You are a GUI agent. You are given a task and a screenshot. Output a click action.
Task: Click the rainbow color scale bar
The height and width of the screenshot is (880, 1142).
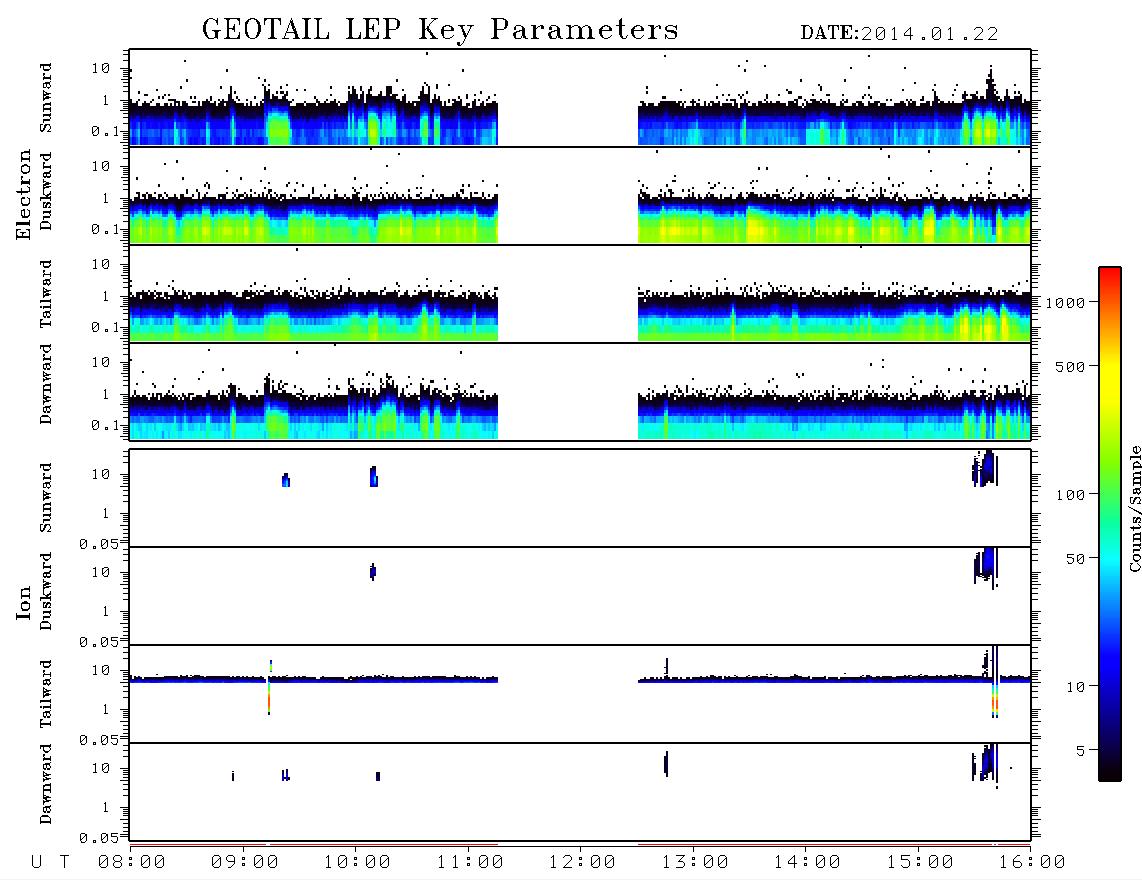pyautogui.click(x=1110, y=524)
